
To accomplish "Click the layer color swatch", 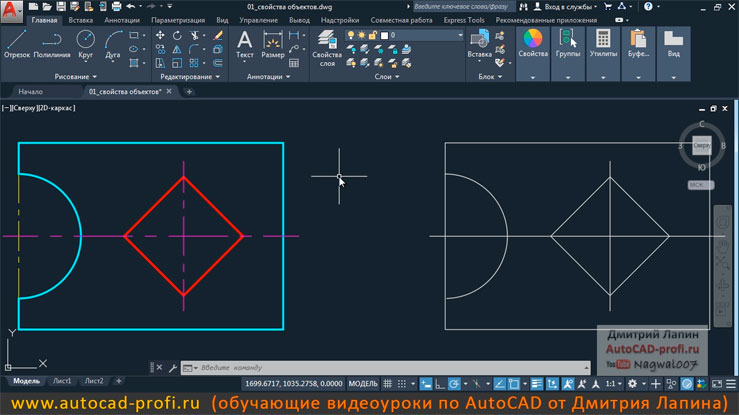I will [x=385, y=35].
